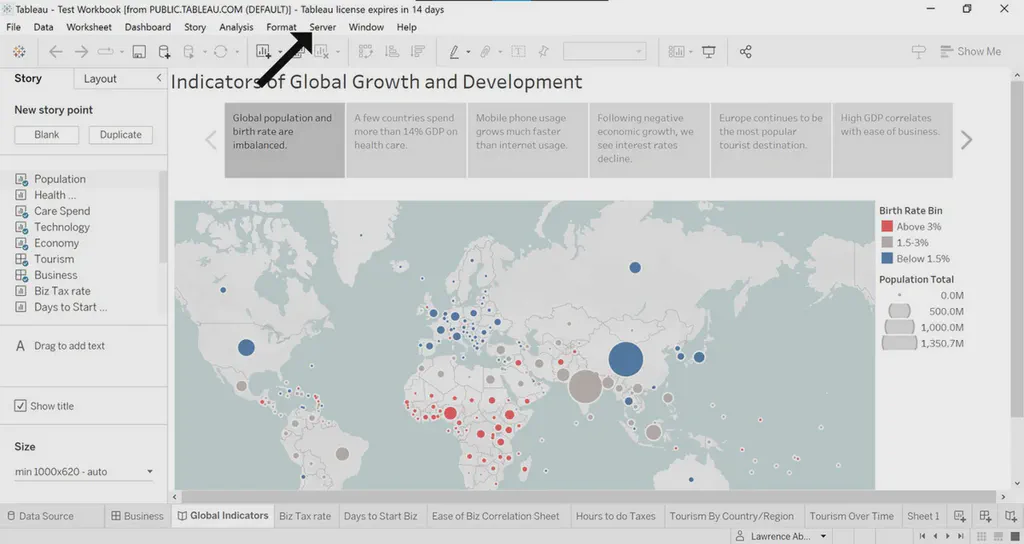
Task: Click the Share workbook icon
Action: pos(745,52)
